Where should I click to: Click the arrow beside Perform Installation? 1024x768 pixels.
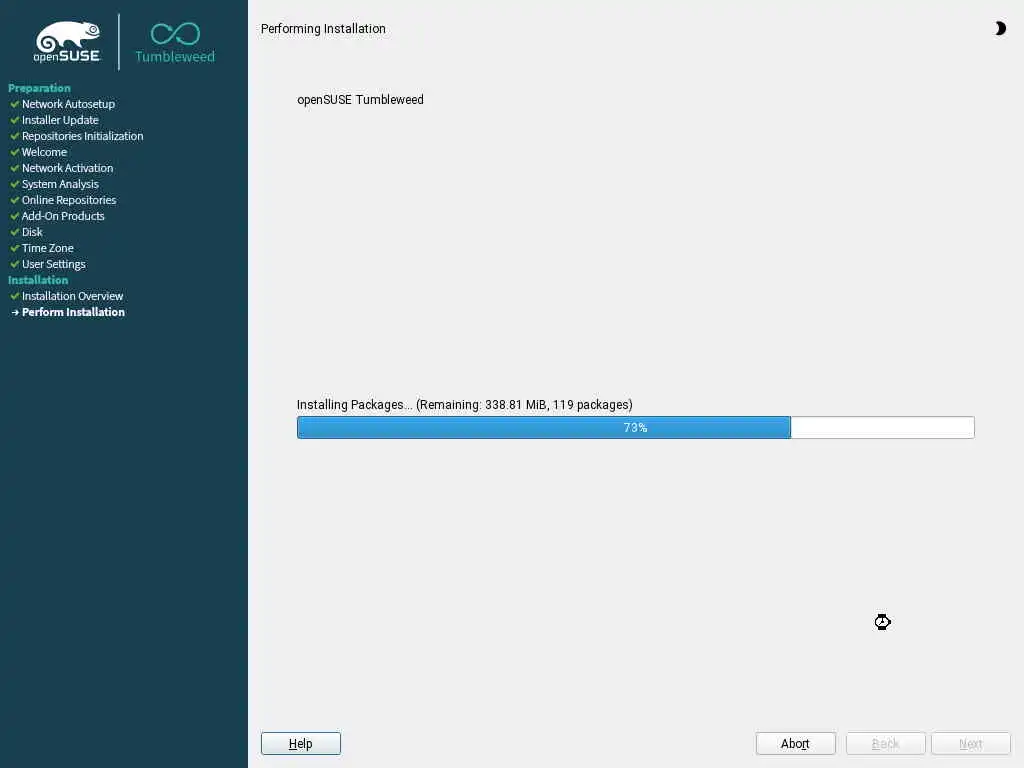point(15,312)
